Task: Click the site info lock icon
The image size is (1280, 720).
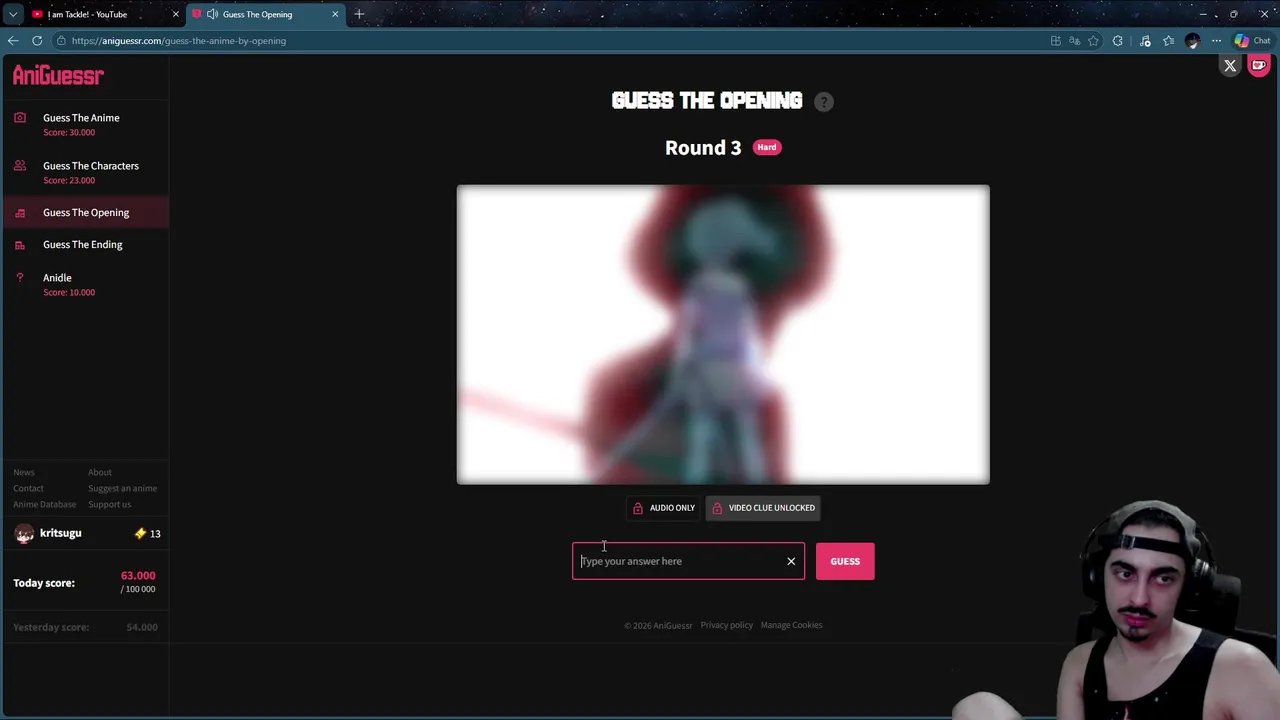Action: click(61, 41)
